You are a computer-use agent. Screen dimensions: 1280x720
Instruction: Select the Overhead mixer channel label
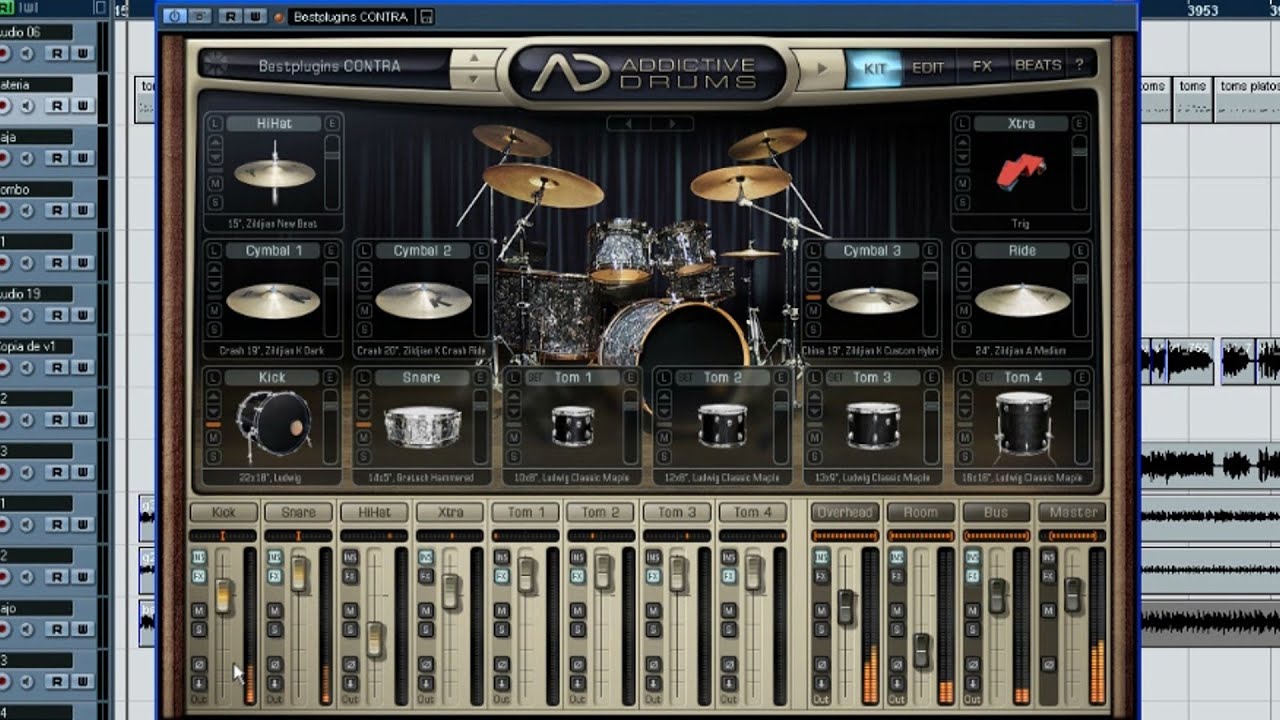pyautogui.click(x=845, y=512)
